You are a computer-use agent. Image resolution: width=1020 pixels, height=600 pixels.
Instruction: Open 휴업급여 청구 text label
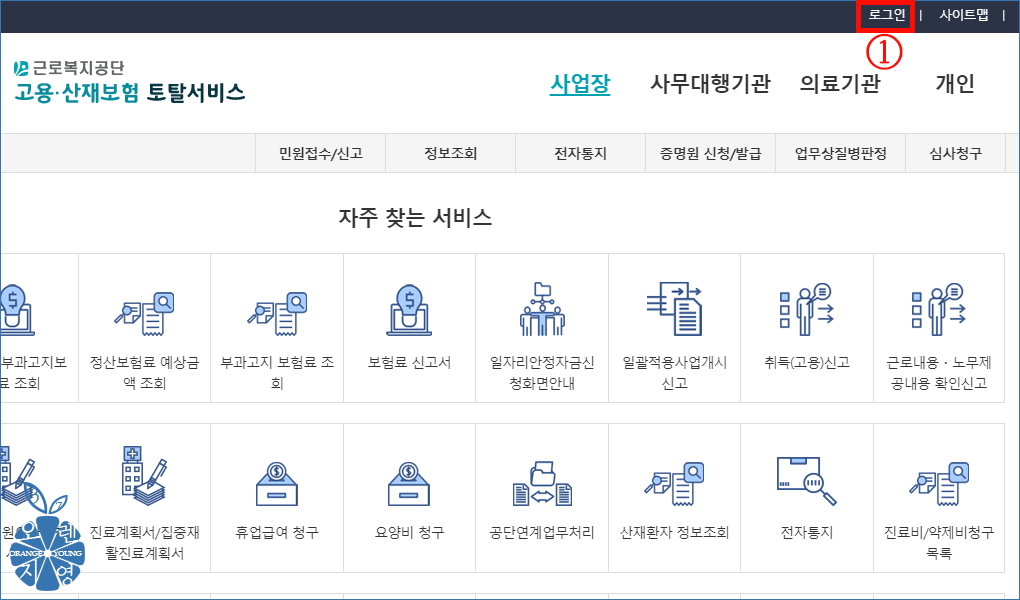pos(277,532)
